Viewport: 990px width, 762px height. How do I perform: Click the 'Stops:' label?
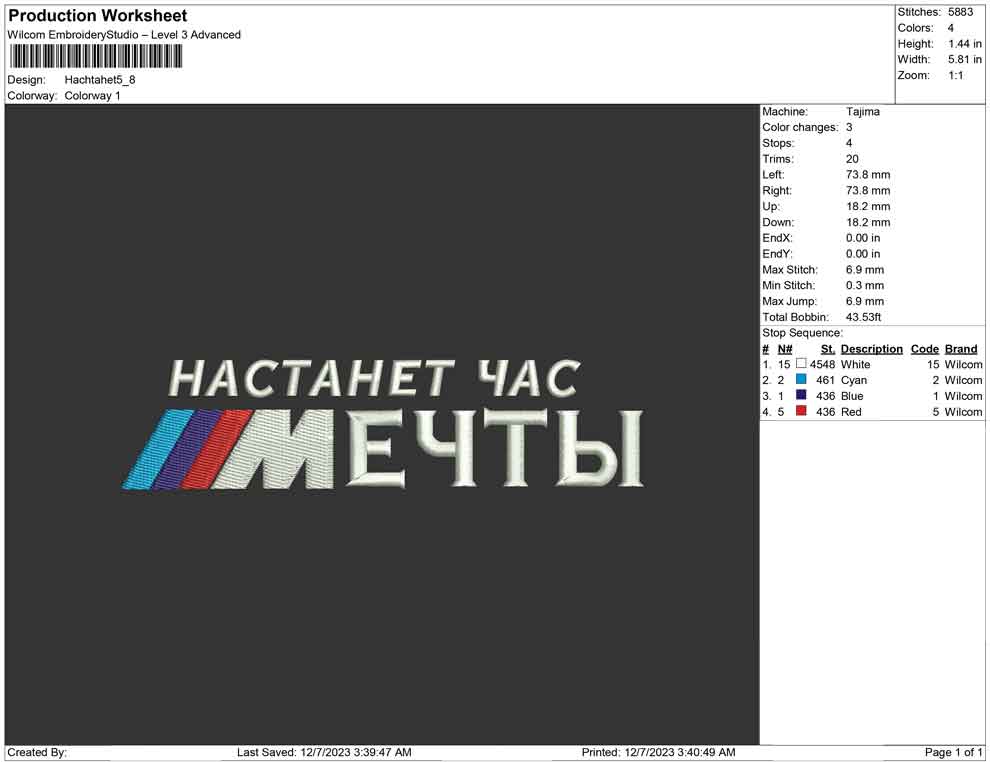click(x=778, y=143)
